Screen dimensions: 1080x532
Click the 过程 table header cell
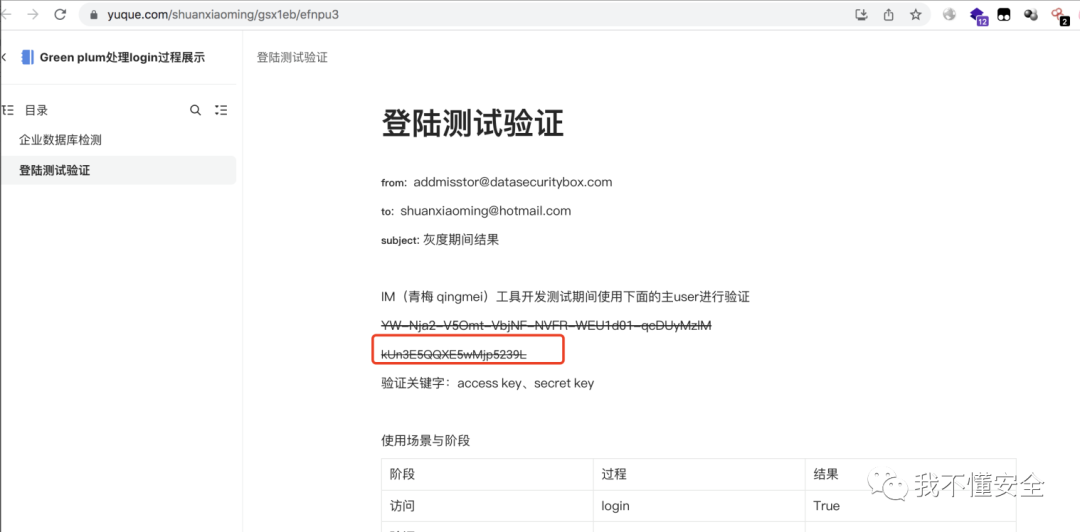[x=699, y=474]
